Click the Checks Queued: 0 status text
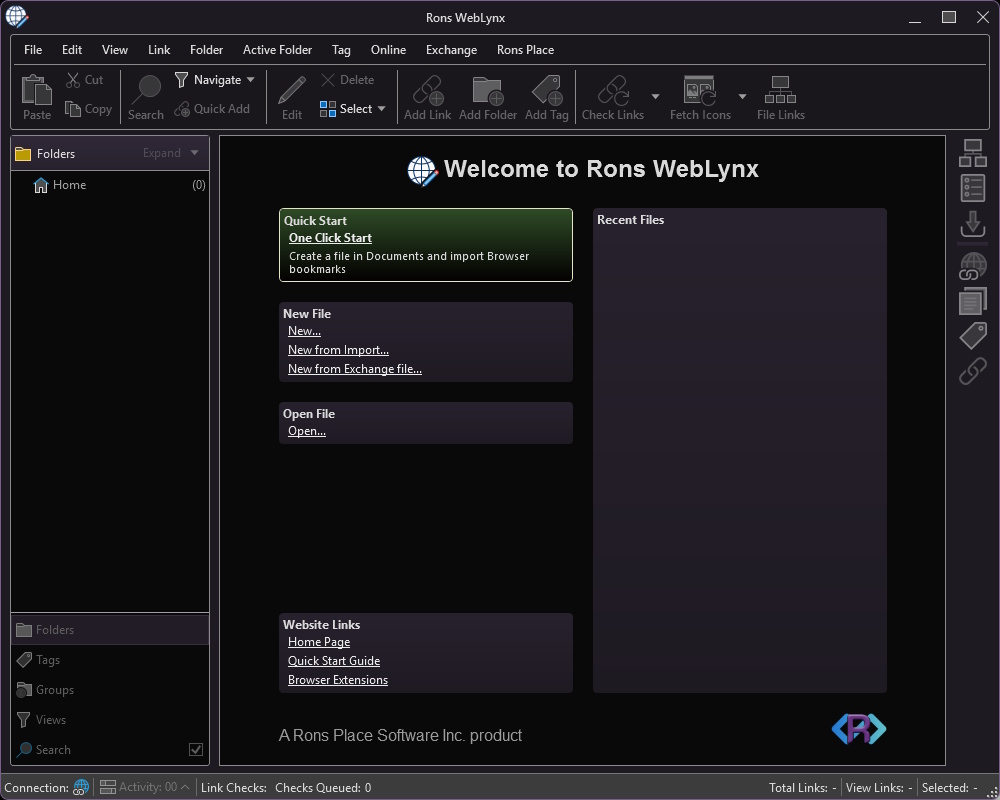 click(x=323, y=788)
